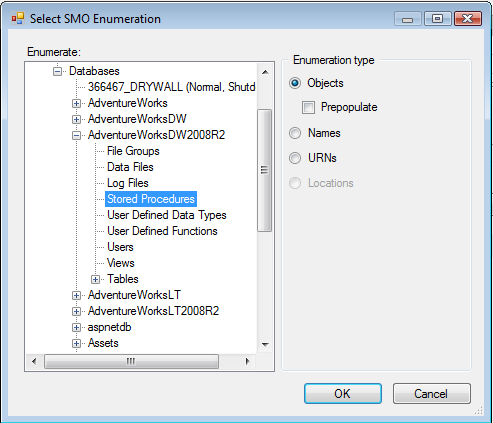Screen dimensions: 493x423
Task: Select the URNs radio option
Action: (x=295, y=158)
